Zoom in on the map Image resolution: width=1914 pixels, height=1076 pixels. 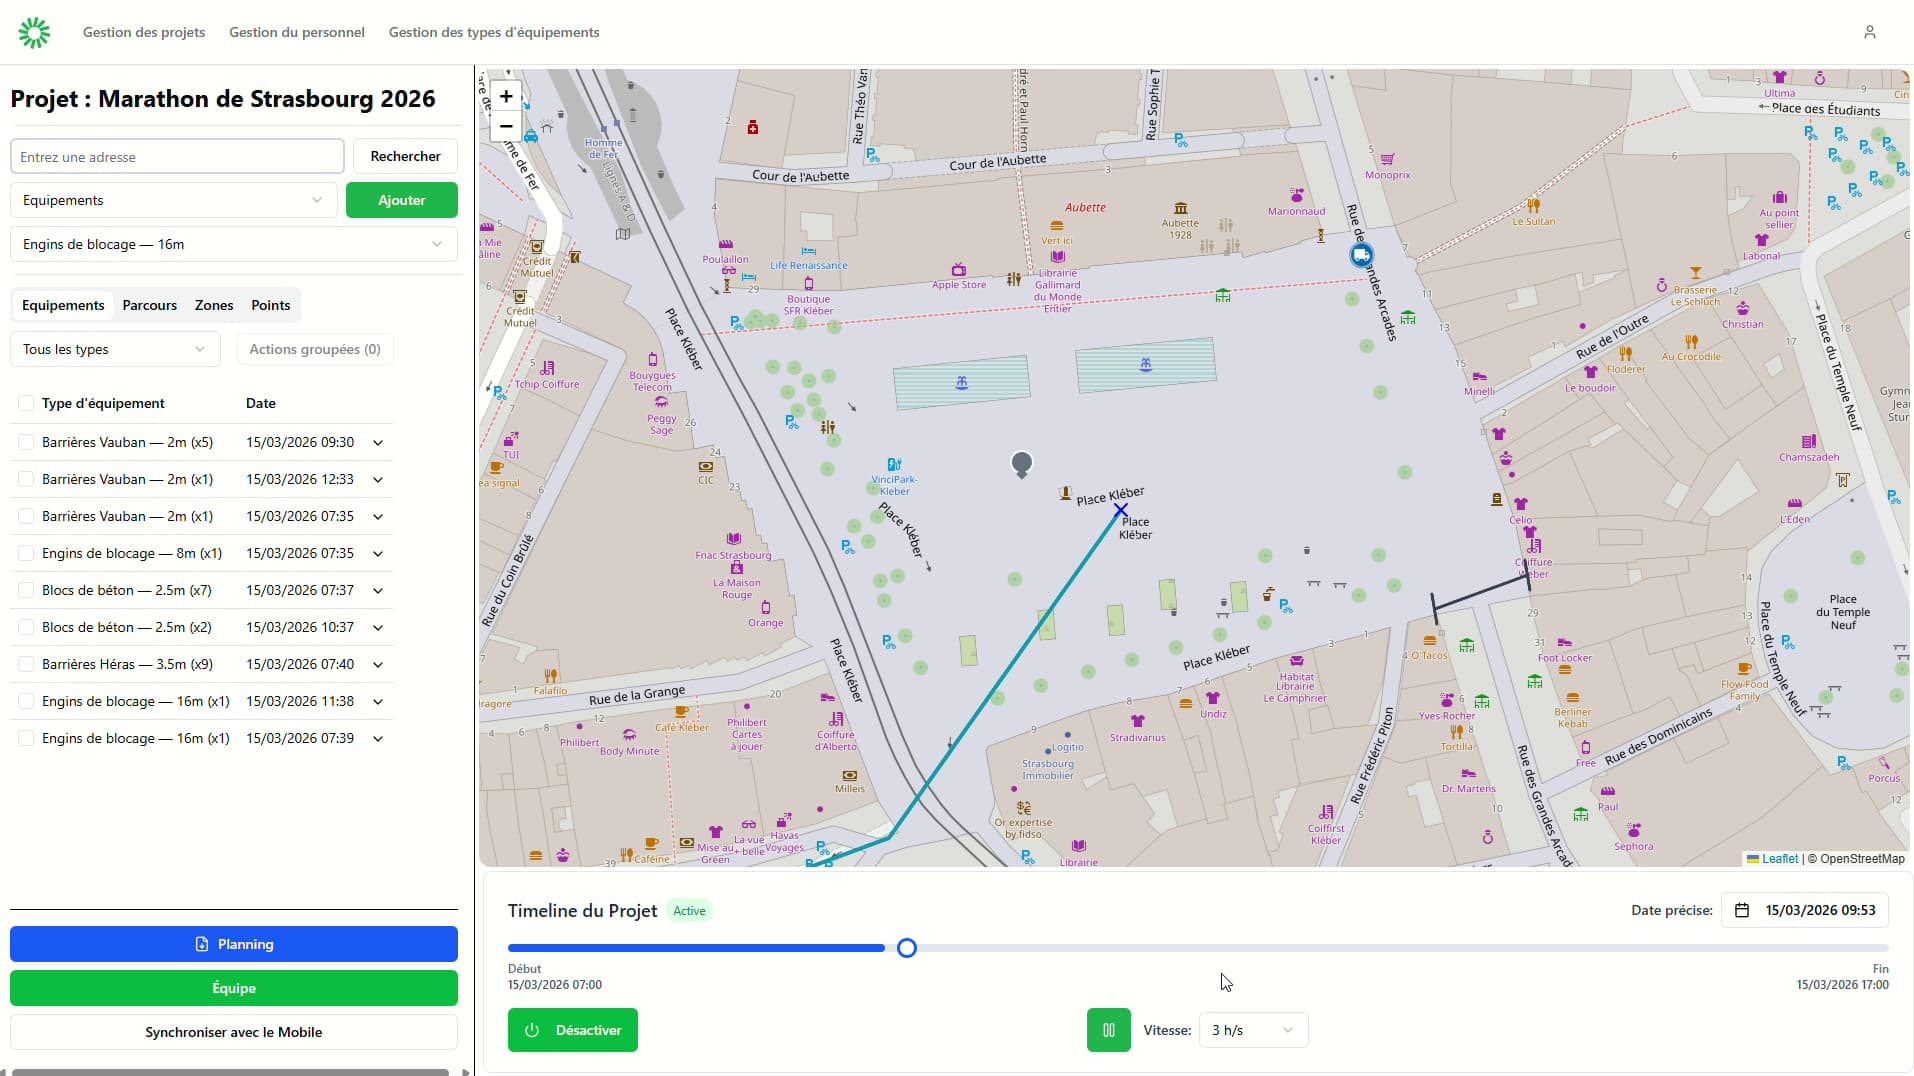pos(506,96)
